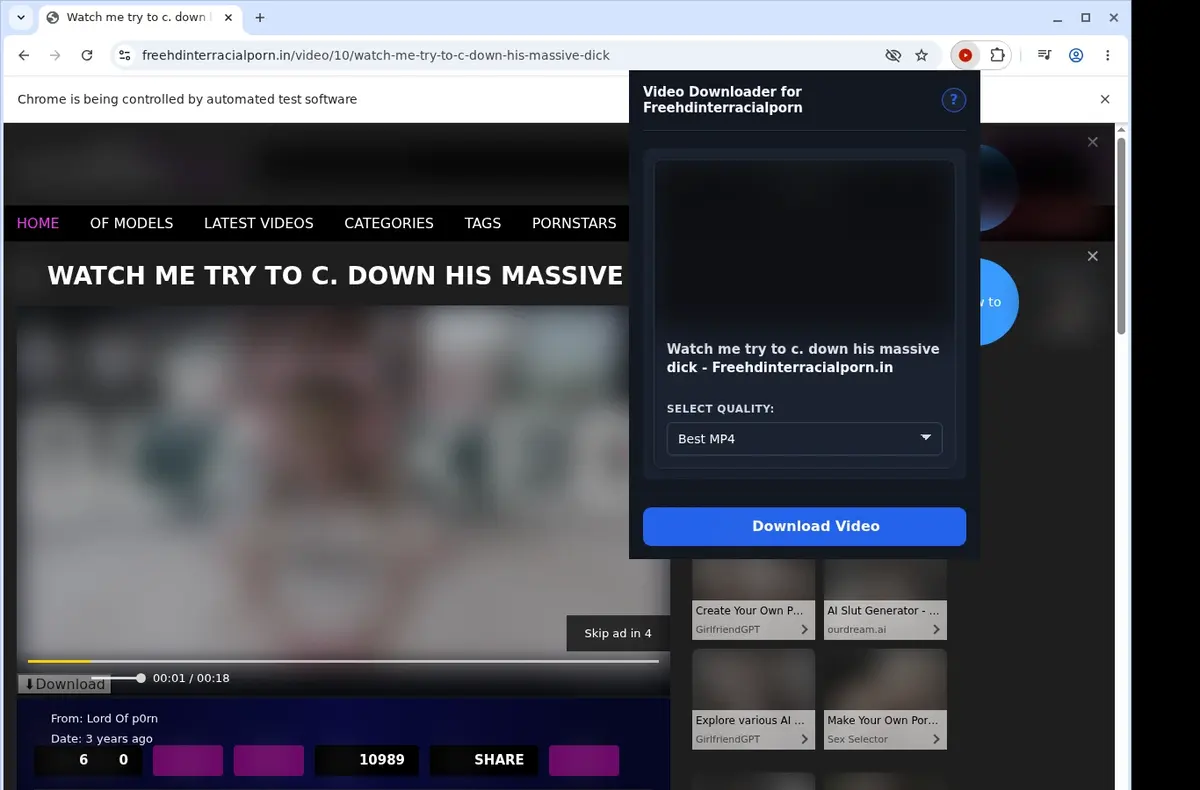Screen dimensions: 1200x790
Task: Open the ourdream.ai ad card
Action: click(885, 598)
